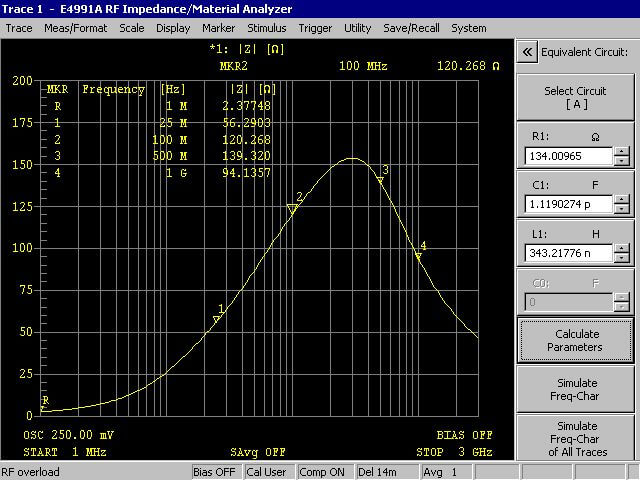Increase L1 with the up stepper arrow
The image size is (640, 480).
(622, 249)
